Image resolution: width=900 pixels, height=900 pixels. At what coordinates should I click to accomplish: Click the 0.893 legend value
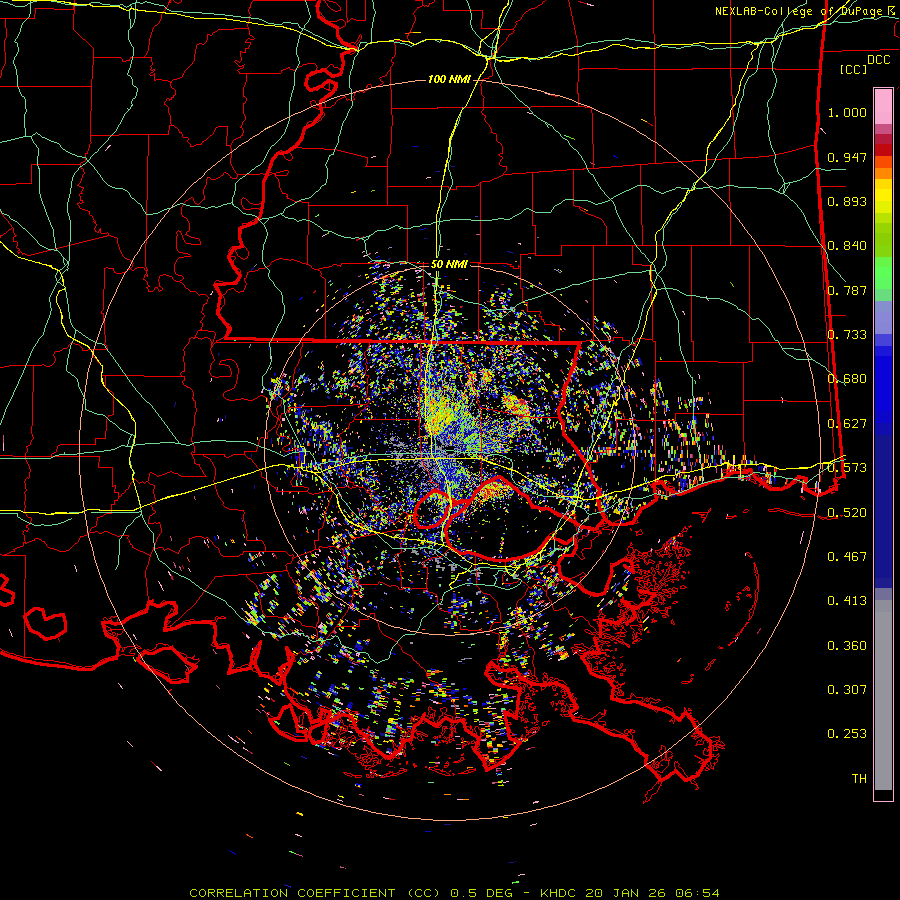[x=847, y=201]
